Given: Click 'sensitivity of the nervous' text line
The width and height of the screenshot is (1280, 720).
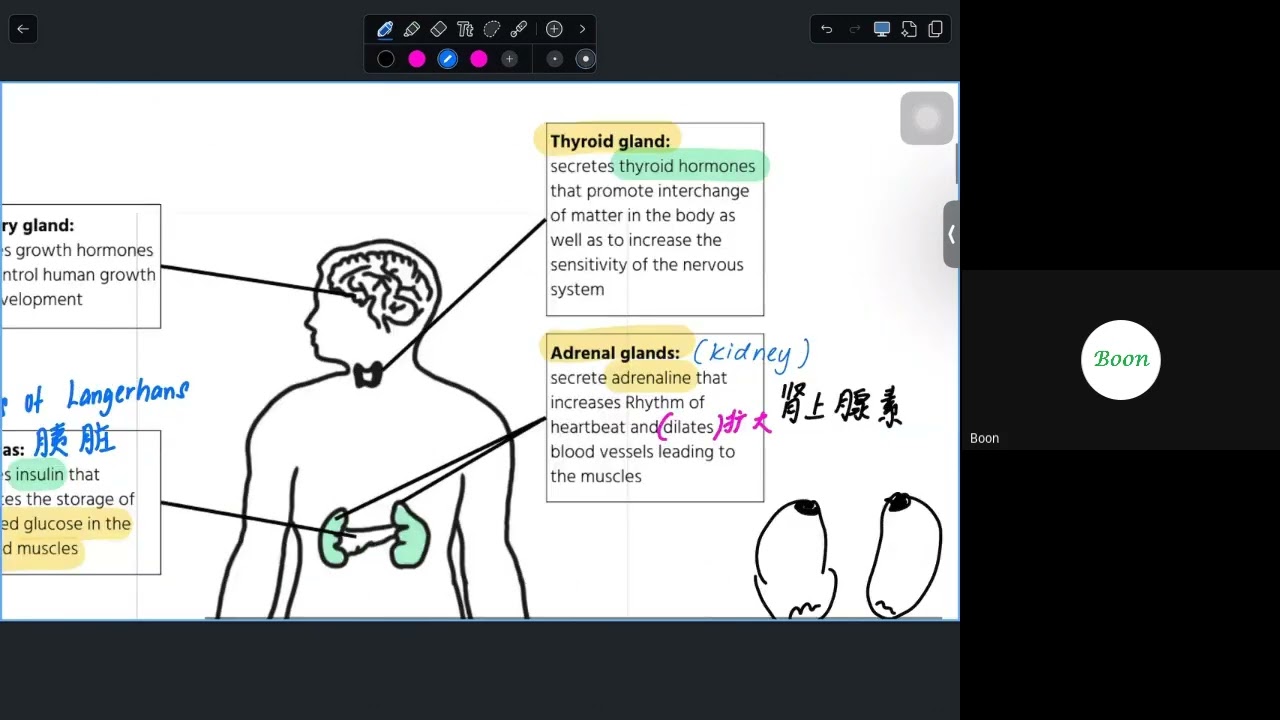Looking at the screenshot, I should click(646, 265).
